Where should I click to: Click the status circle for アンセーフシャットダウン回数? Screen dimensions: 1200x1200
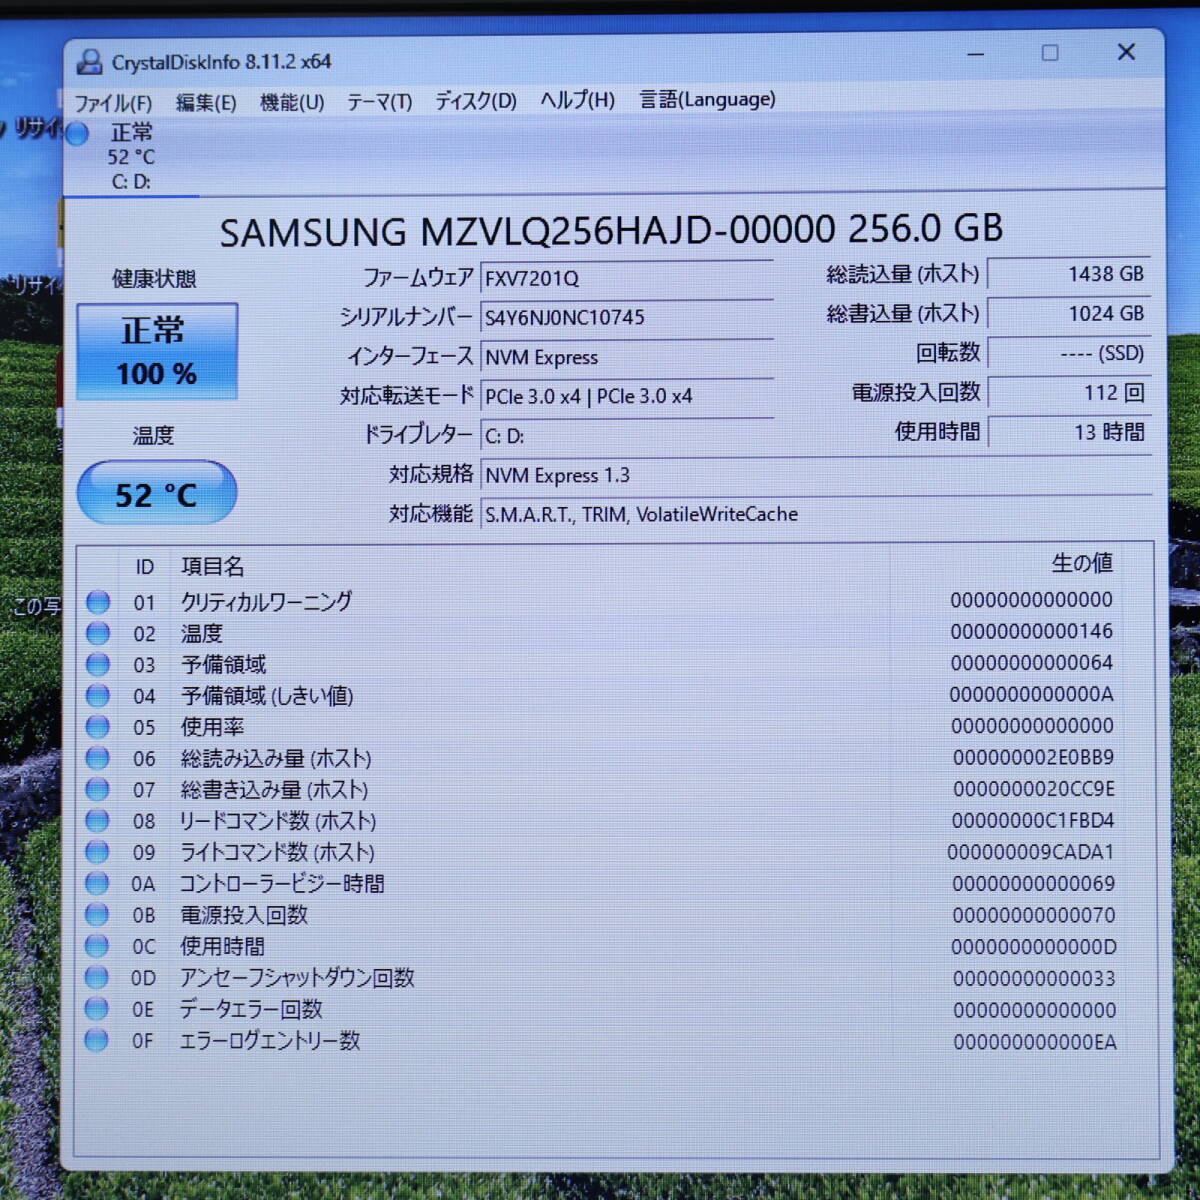[97, 977]
